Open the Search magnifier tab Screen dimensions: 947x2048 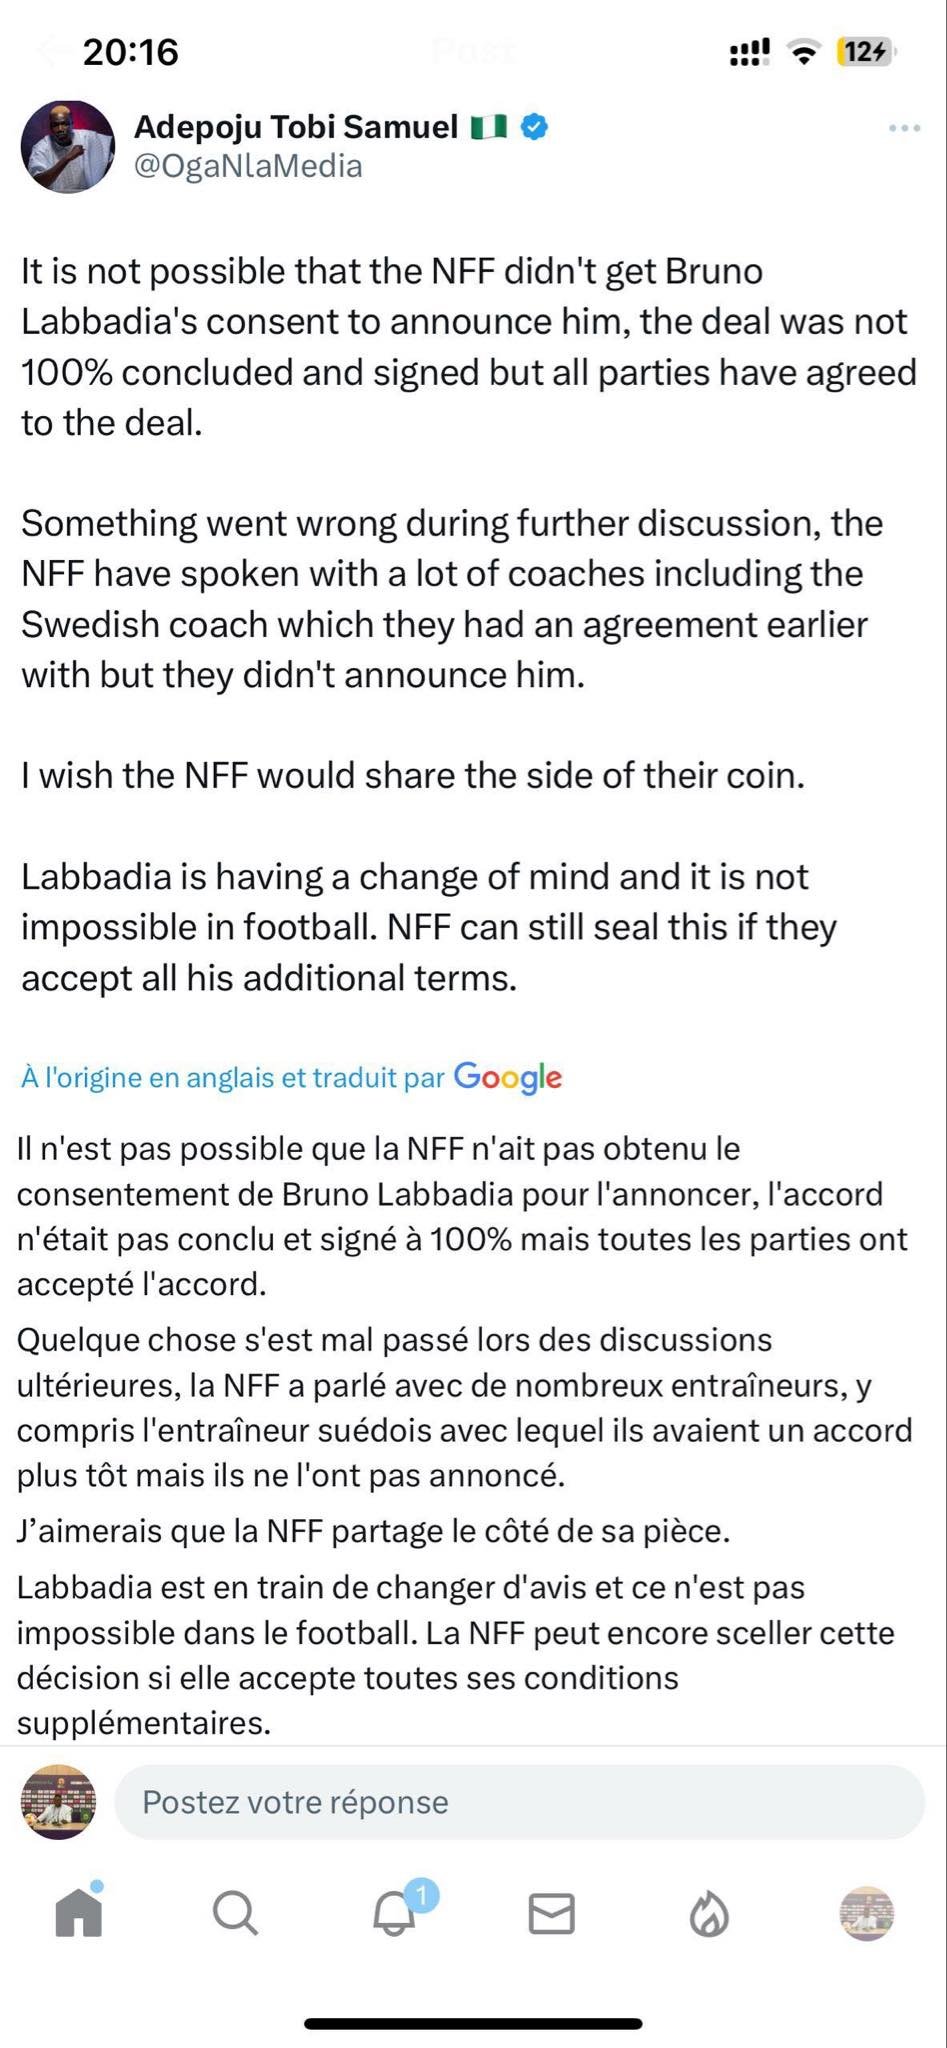pos(236,1914)
